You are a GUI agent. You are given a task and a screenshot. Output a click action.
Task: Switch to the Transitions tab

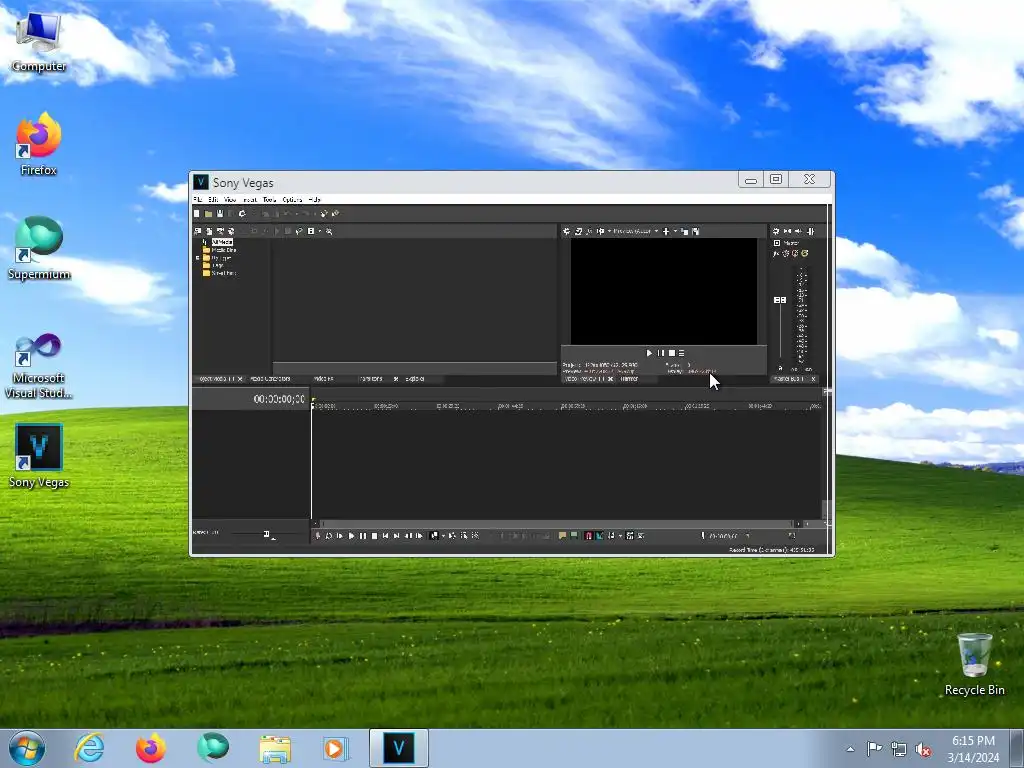tap(371, 379)
